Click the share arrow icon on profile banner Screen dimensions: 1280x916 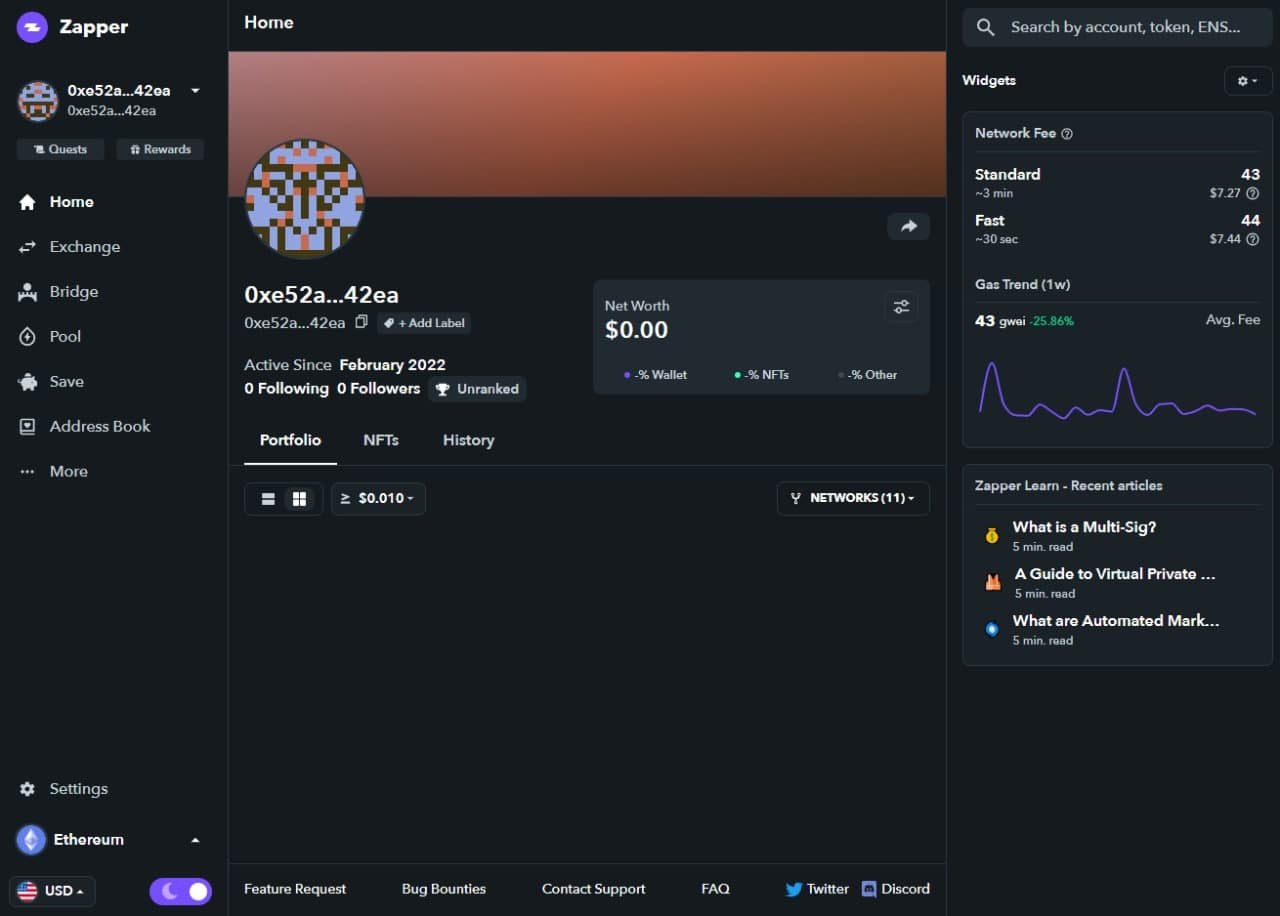(908, 226)
